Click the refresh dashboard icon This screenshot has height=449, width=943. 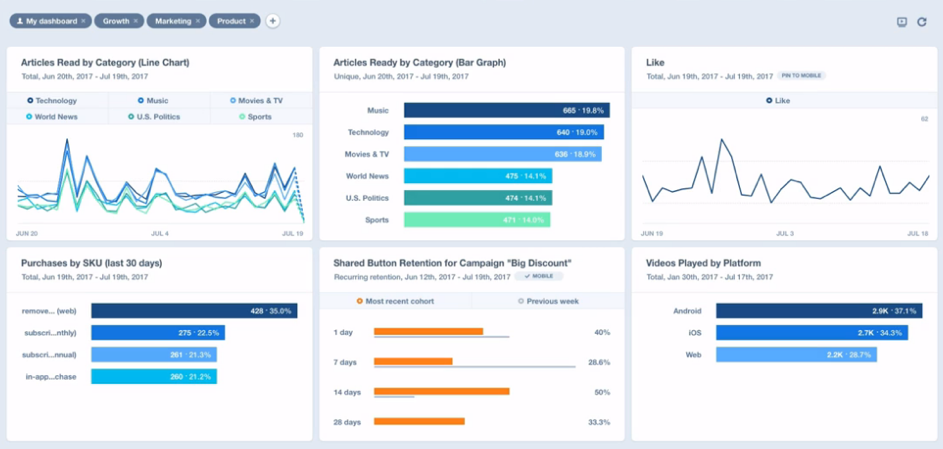click(x=922, y=22)
